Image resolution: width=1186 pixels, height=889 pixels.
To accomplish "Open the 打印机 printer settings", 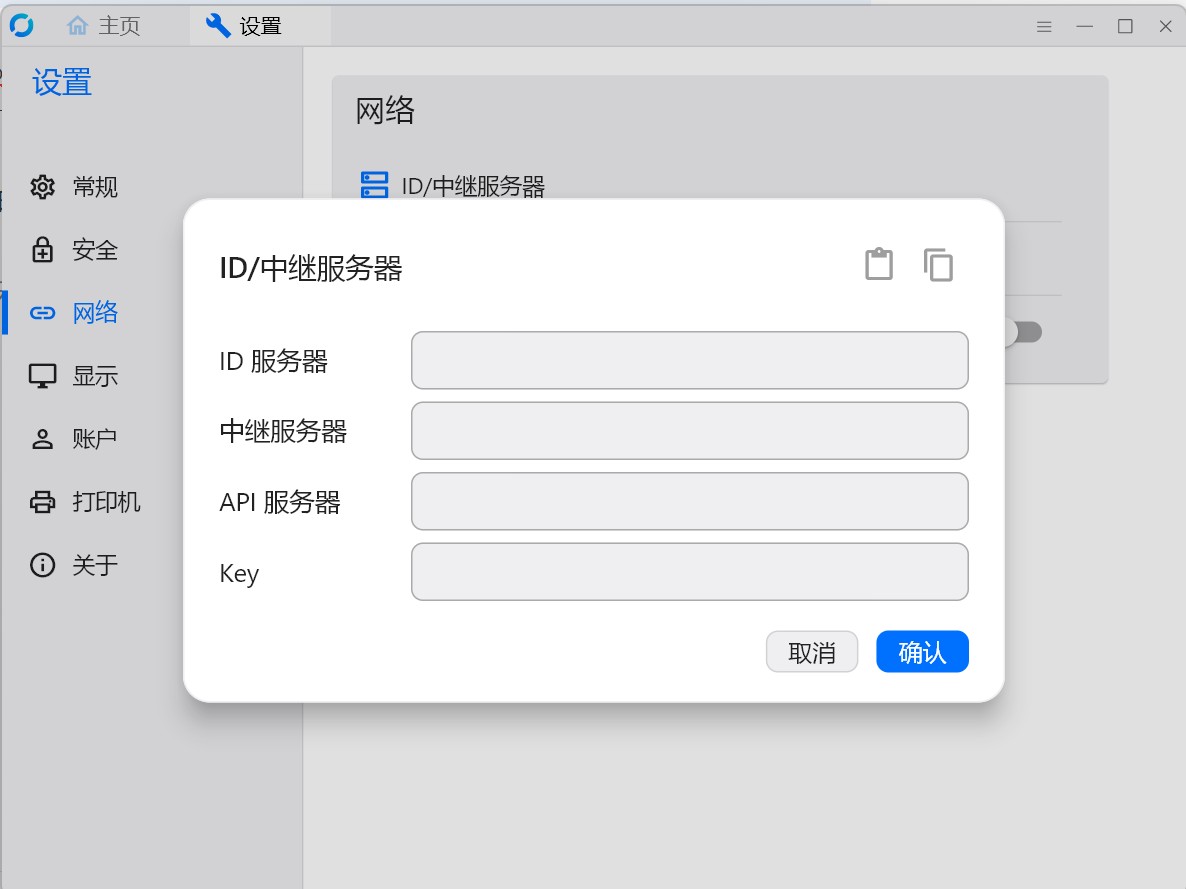I will [x=85, y=502].
